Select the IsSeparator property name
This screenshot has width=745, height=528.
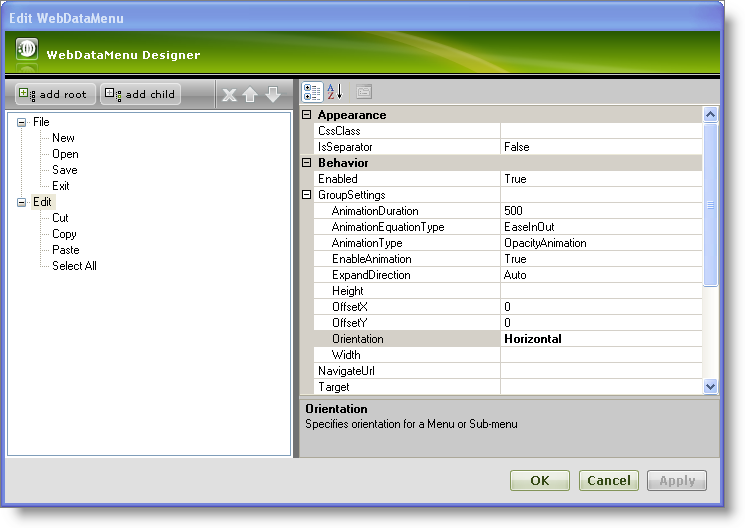[345, 147]
